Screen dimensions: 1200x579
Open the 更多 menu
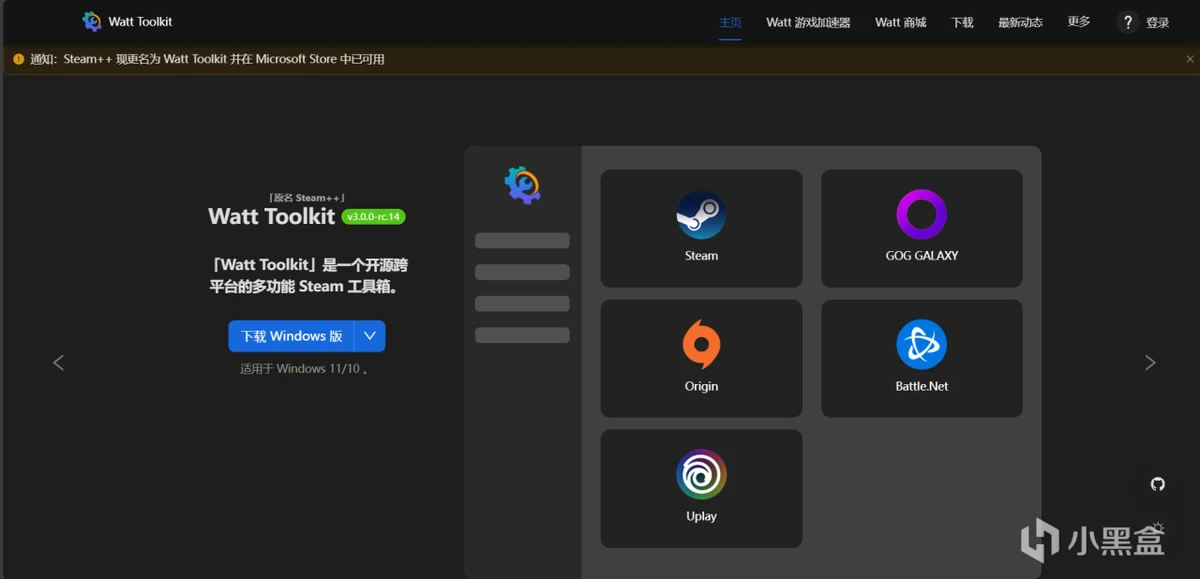point(1078,21)
